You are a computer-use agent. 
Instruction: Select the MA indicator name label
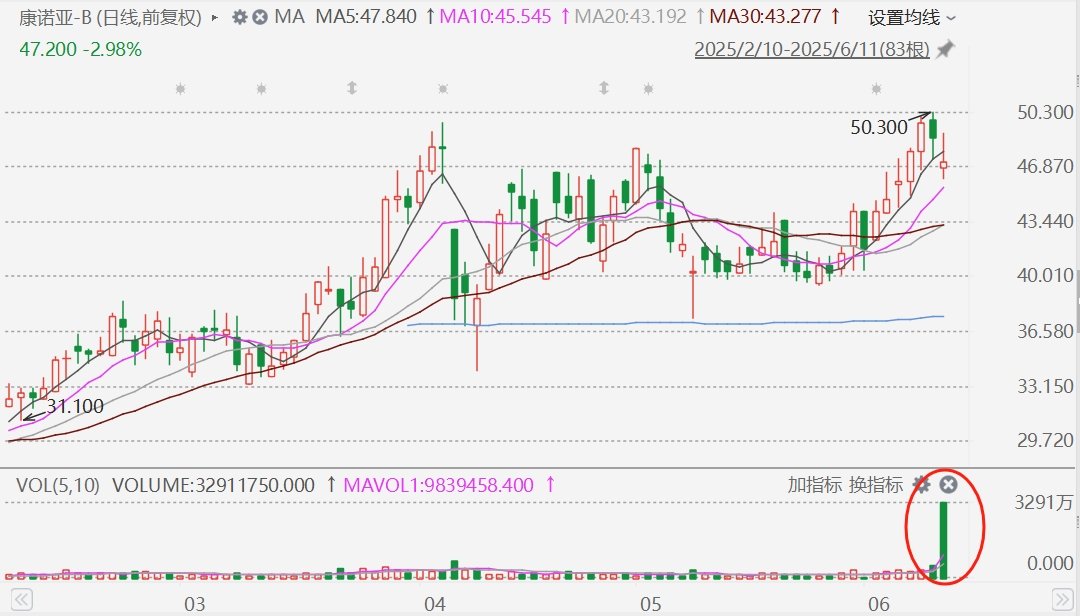click(x=289, y=18)
